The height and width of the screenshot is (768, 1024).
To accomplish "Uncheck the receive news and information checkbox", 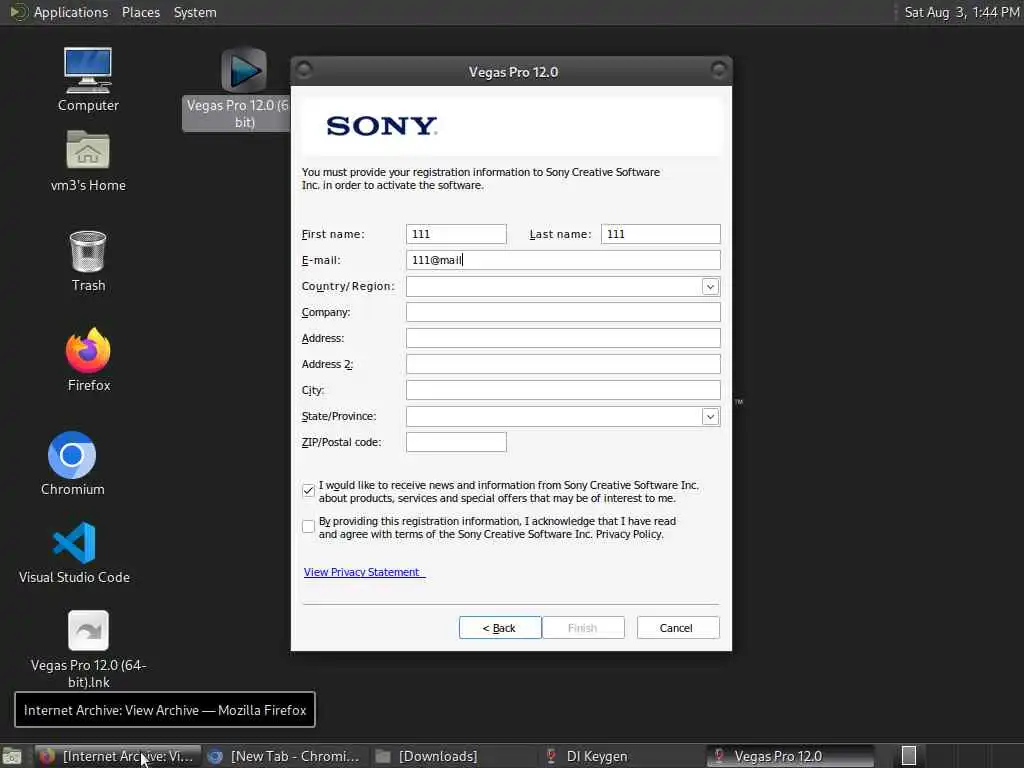I will 308,490.
